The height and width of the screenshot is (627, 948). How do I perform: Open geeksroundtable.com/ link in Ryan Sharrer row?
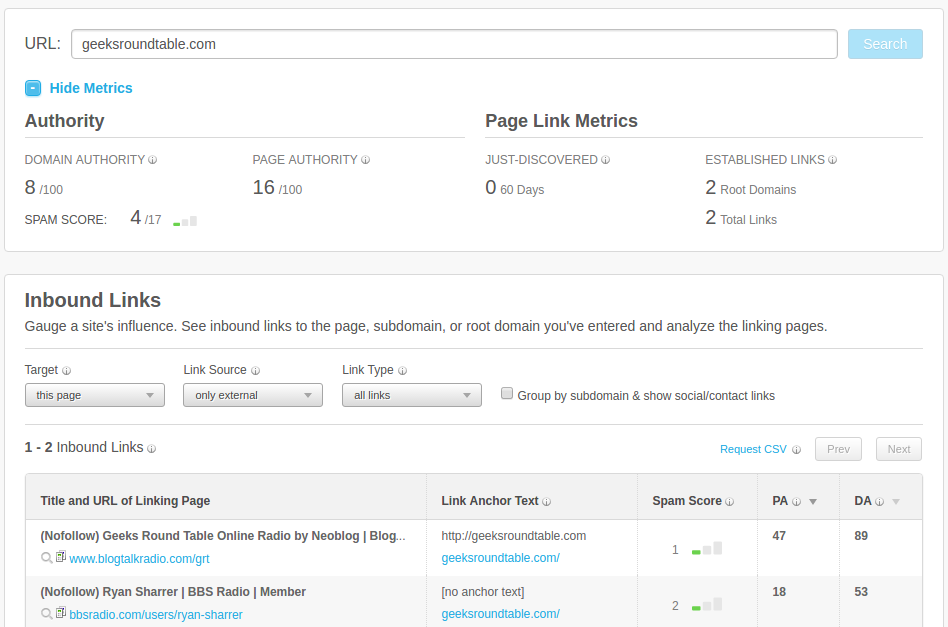point(501,614)
